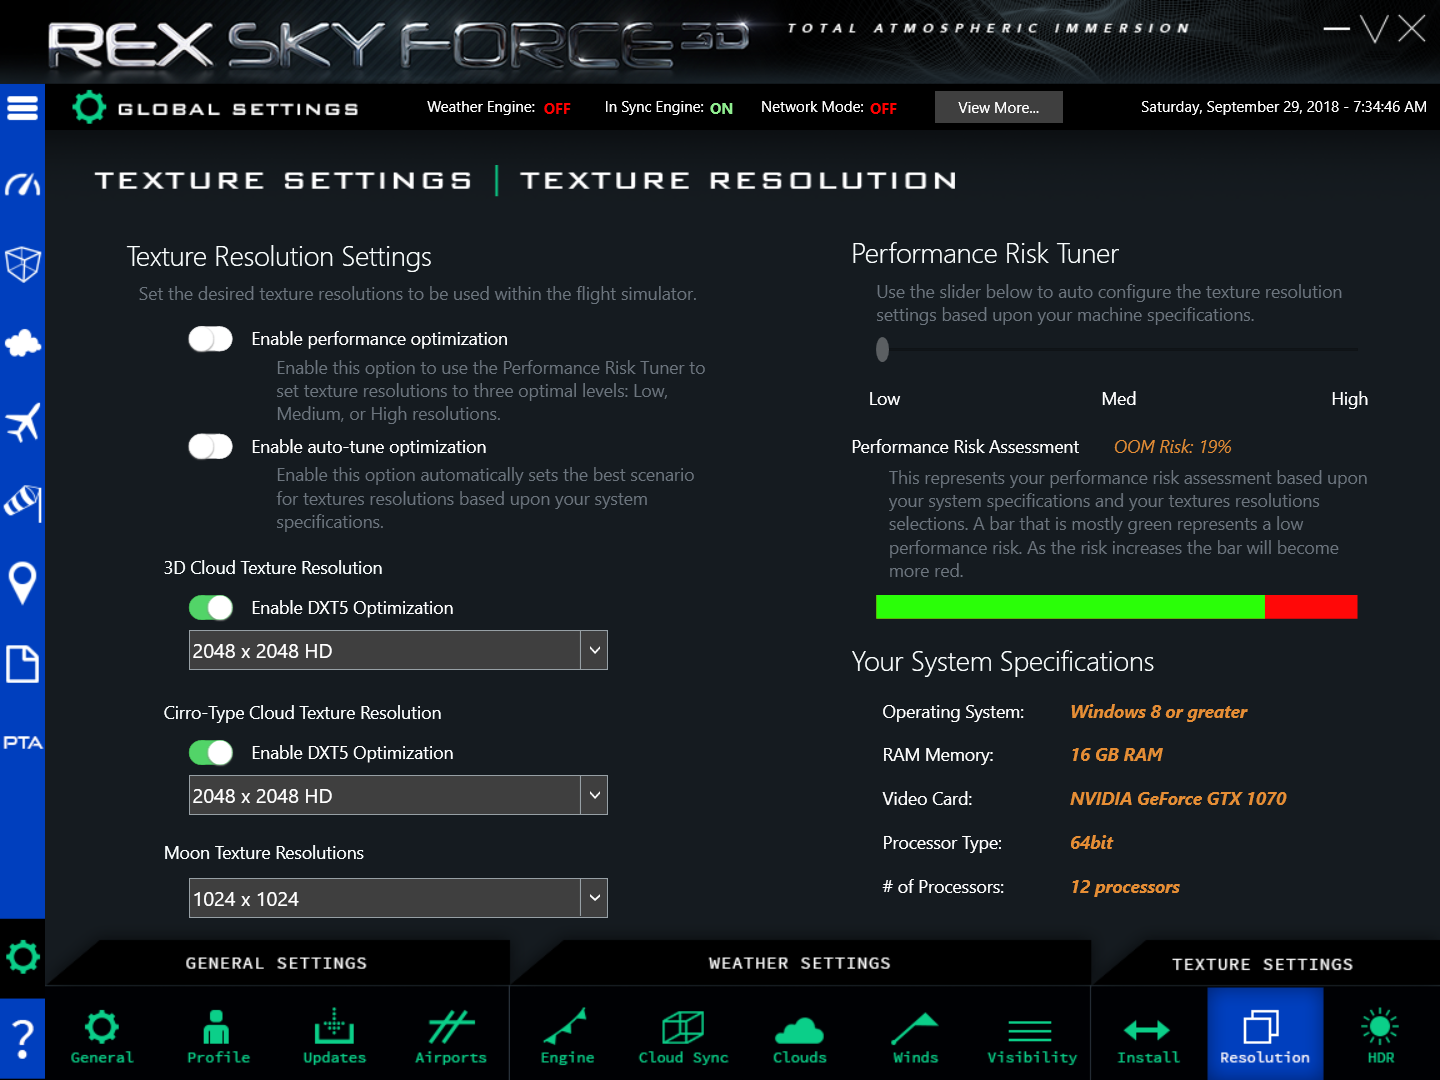Open the PTA sidebar item
The height and width of the screenshot is (1080, 1440).
(x=22, y=742)
